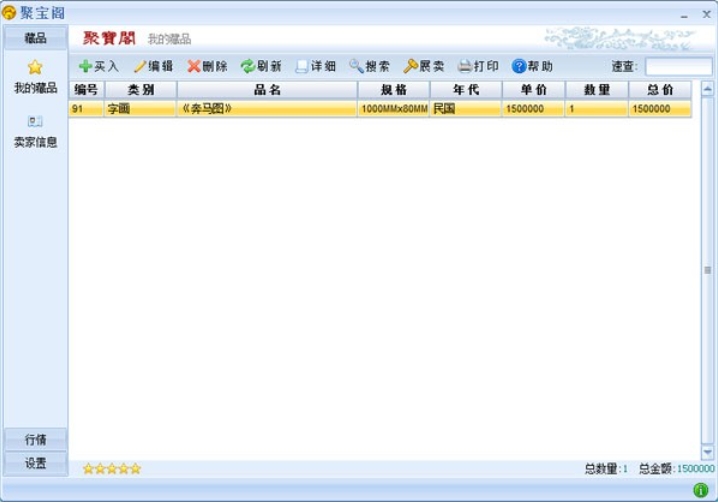
Task: Open 卖家信息 seller info in sidebar
Action: pyautogui.click(x=35, y=121)
